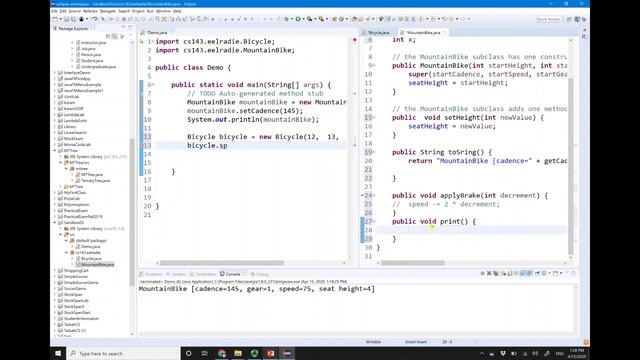Expand the Polymorphism project
The width and height of the screenshot is (640, 360).
point(55,204)
